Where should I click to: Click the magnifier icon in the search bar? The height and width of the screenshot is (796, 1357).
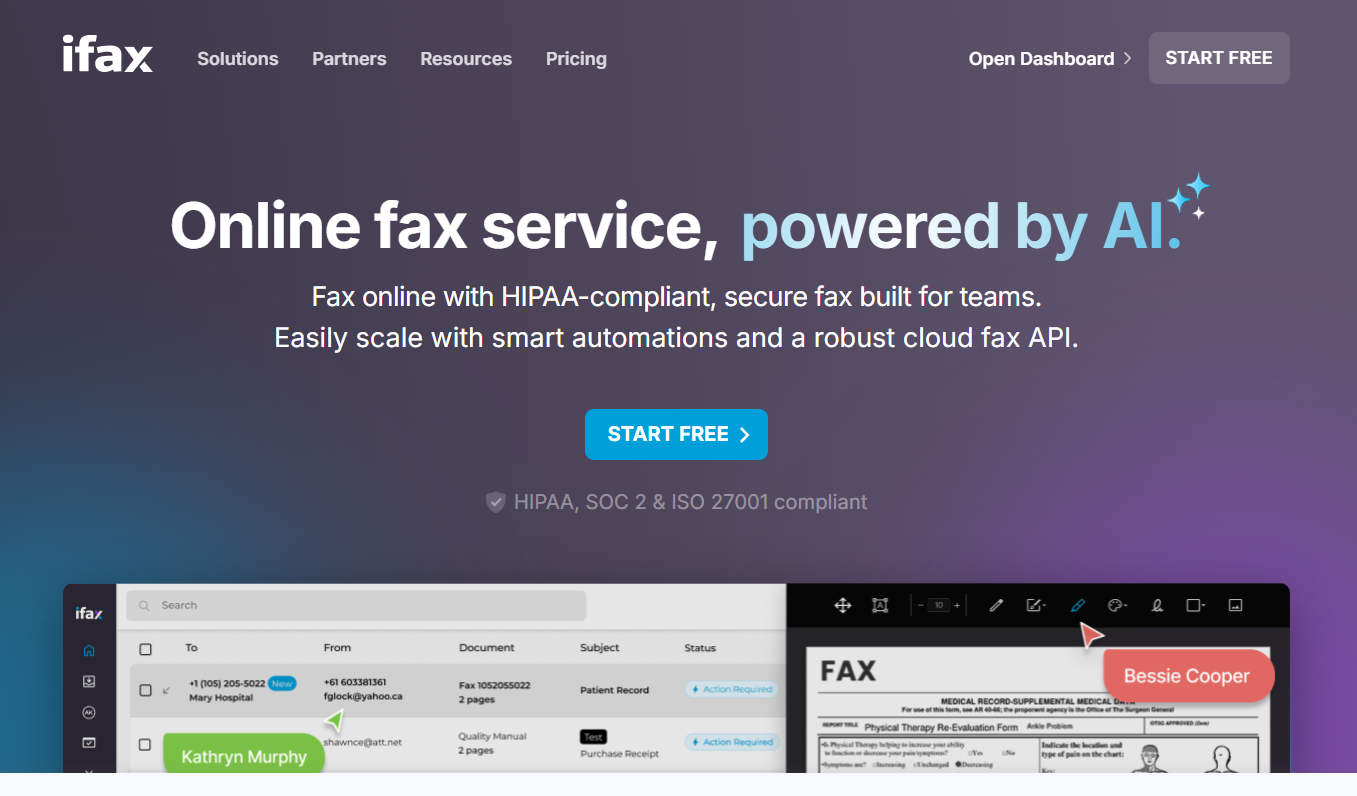[145, 605]
